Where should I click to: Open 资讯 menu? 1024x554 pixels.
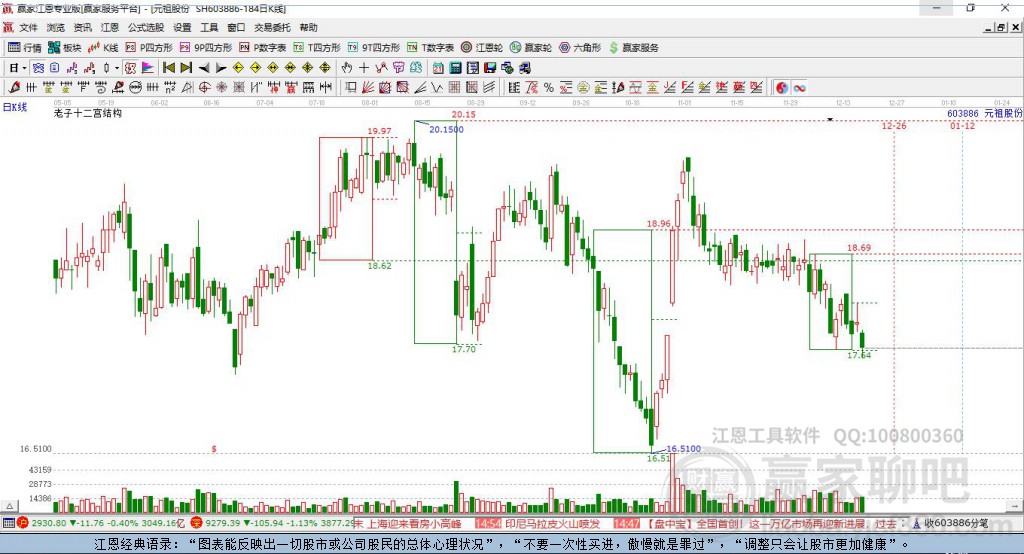click(82, 27)
